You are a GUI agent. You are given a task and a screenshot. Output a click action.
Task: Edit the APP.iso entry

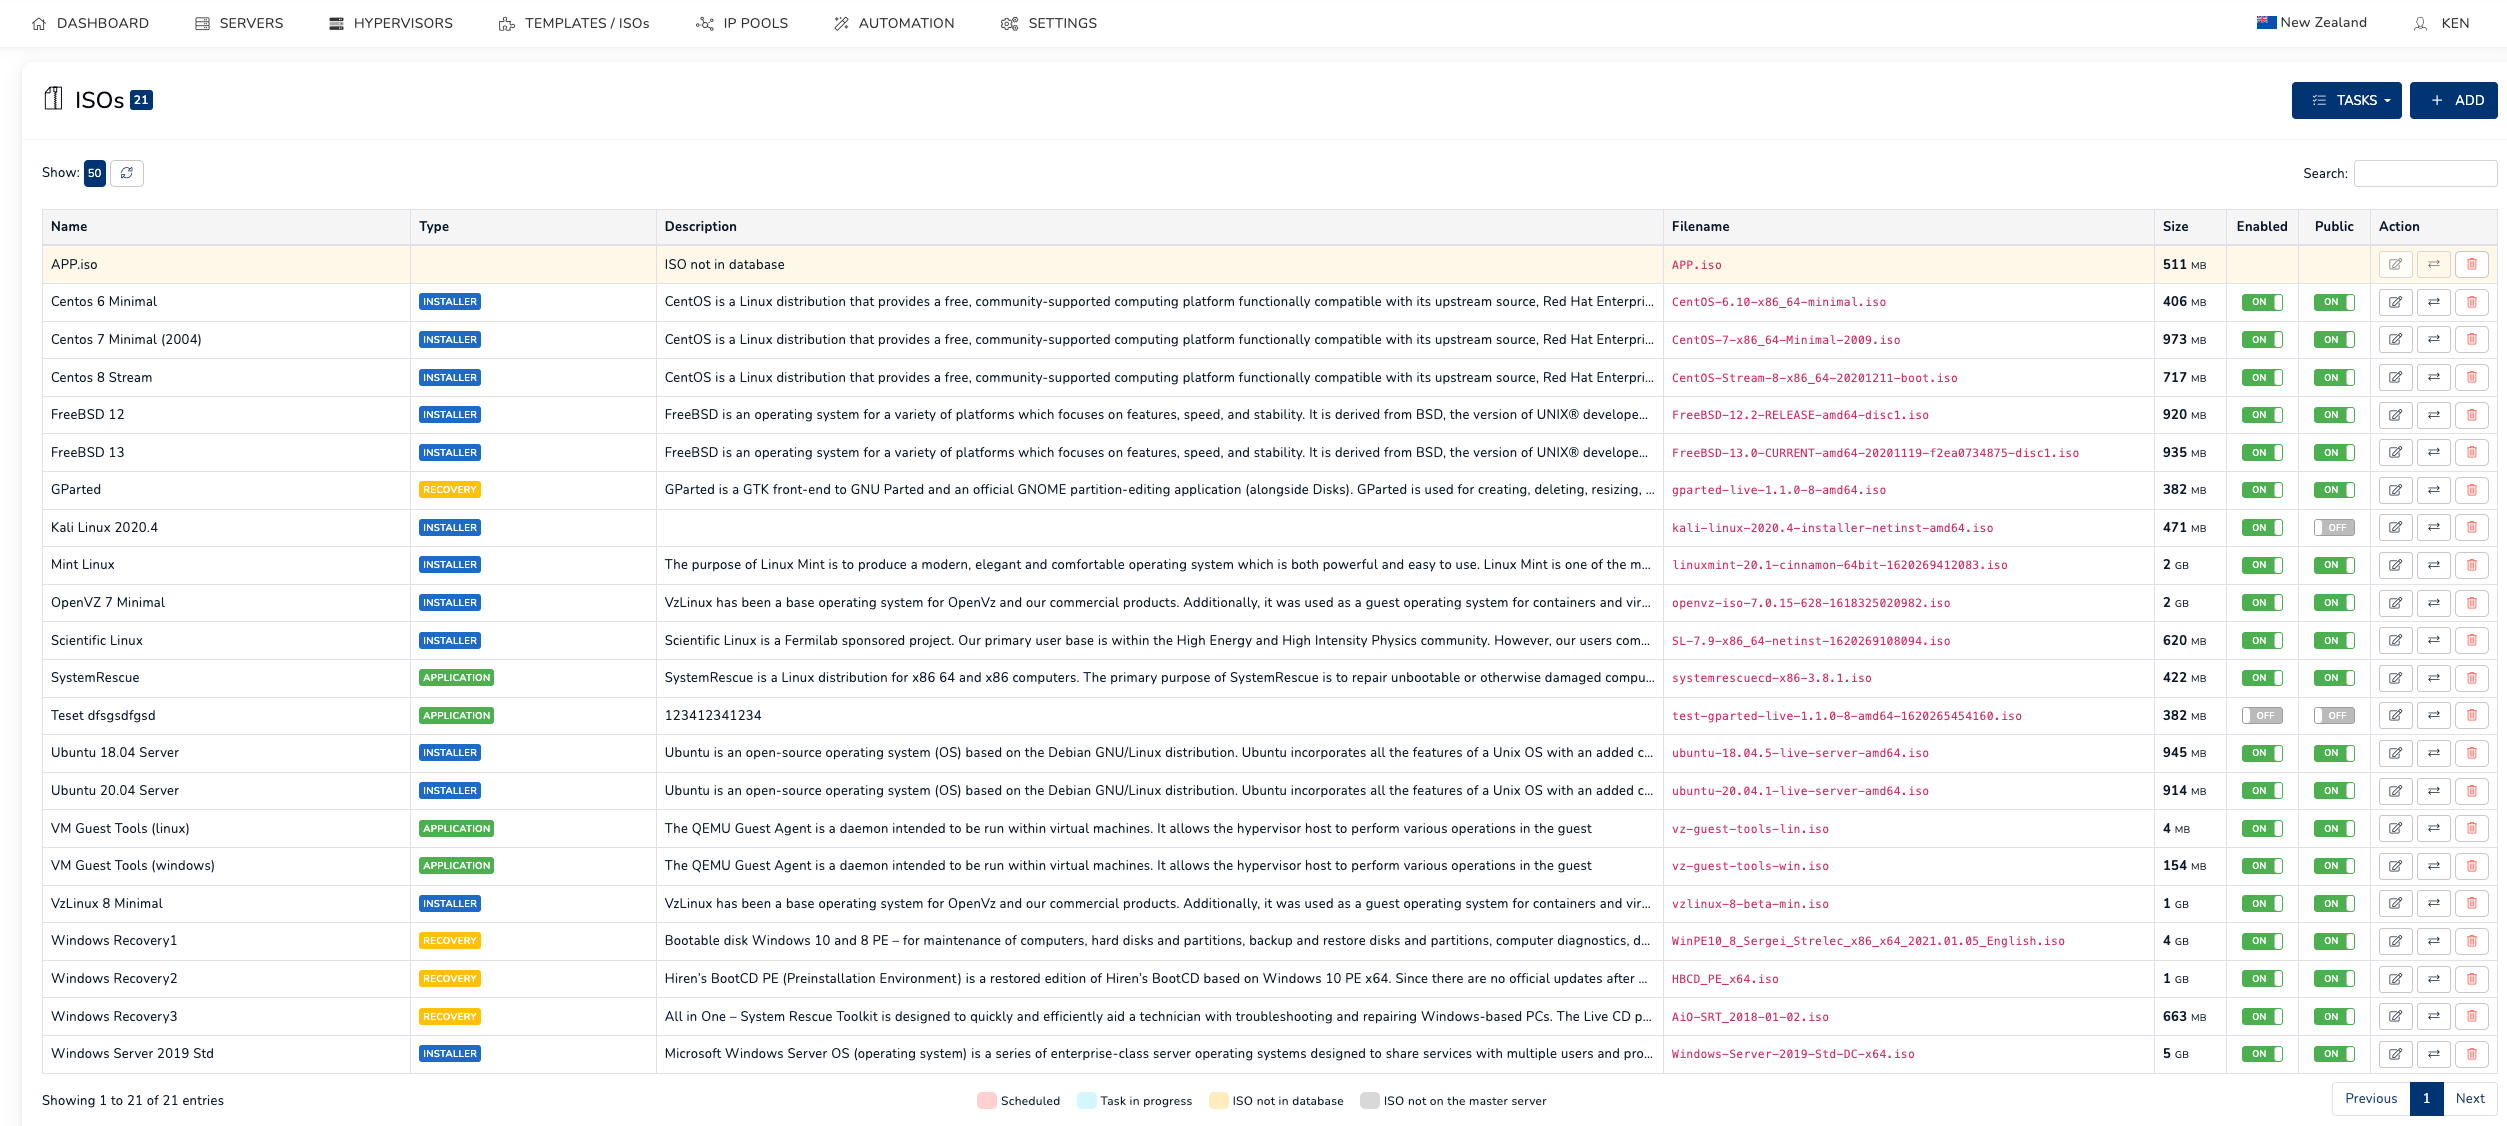pyautogui.click(x=2395, y=265)
